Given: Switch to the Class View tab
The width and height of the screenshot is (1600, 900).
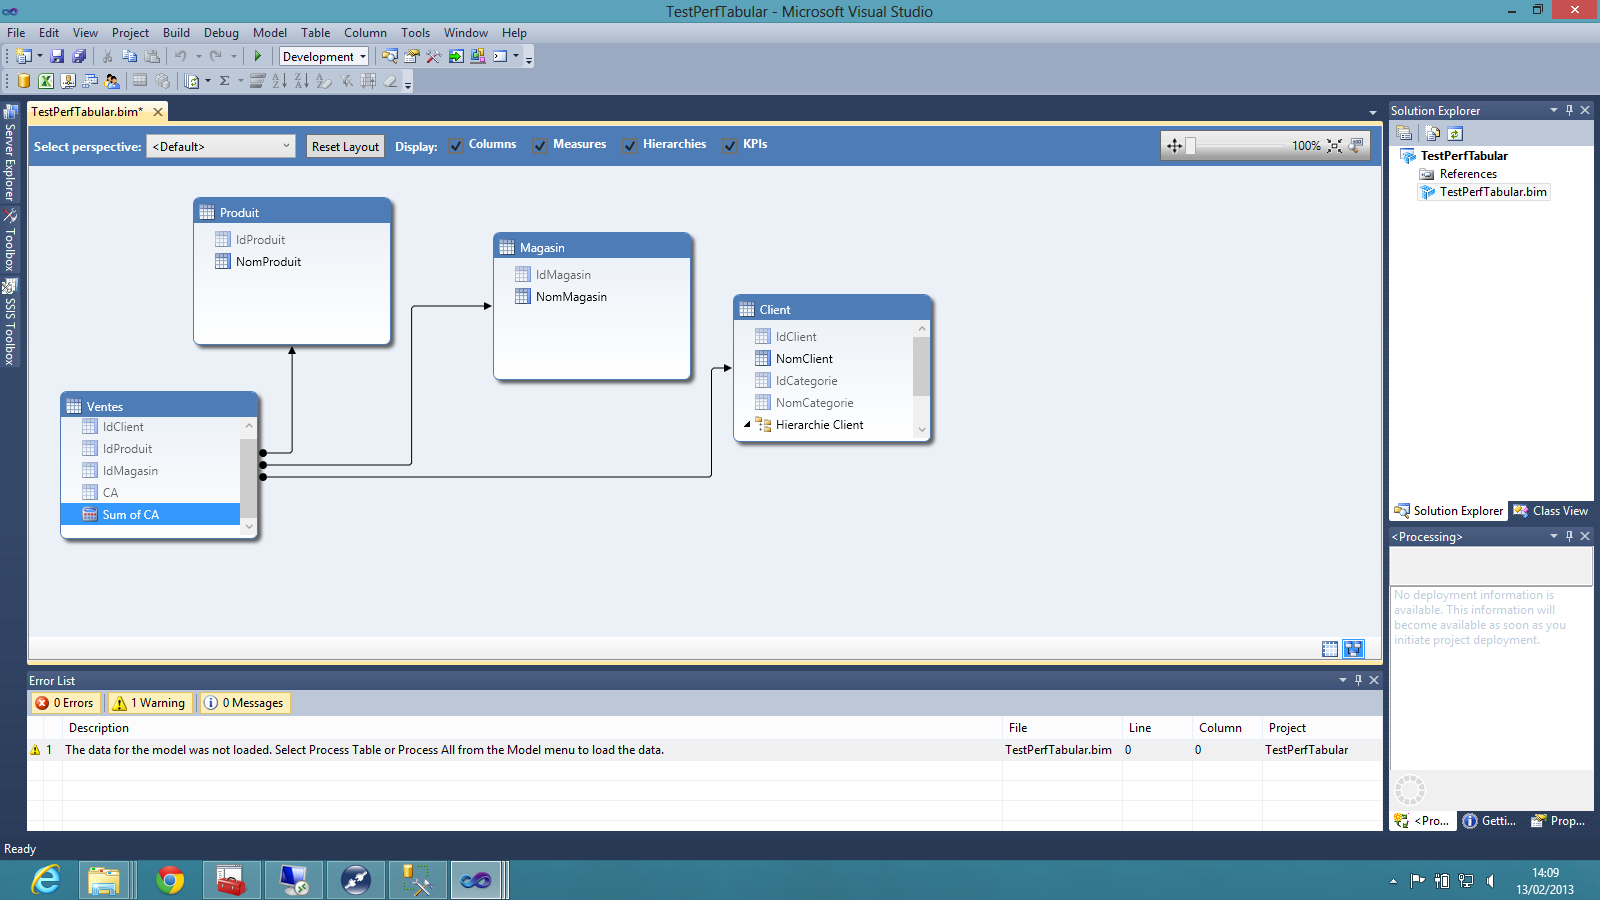Looking at the screenshot, I should tap(1550, 511).
